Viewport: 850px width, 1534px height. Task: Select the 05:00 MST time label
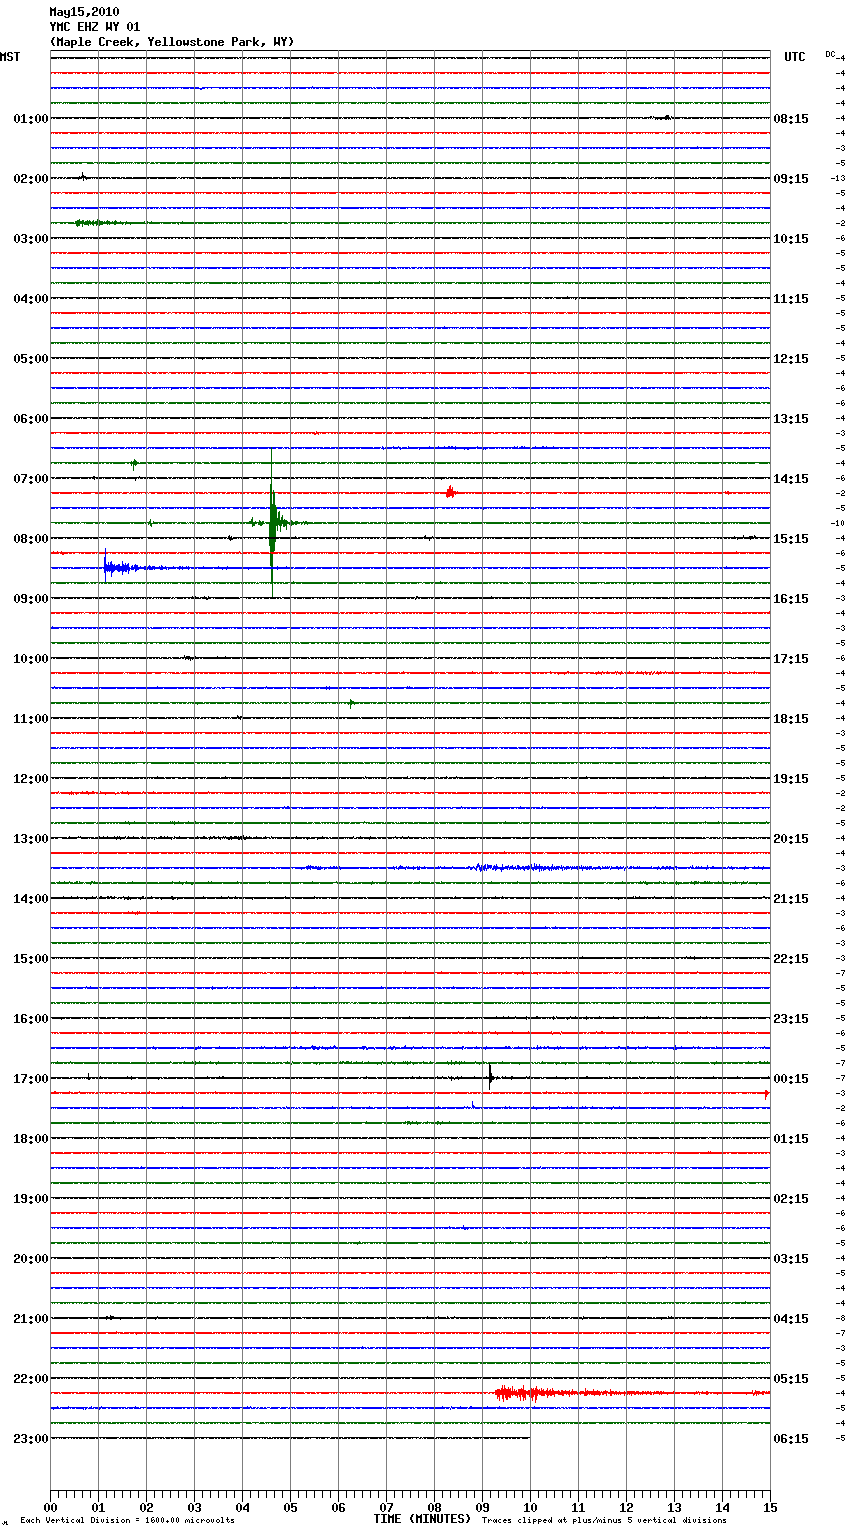tap(31, 359)
